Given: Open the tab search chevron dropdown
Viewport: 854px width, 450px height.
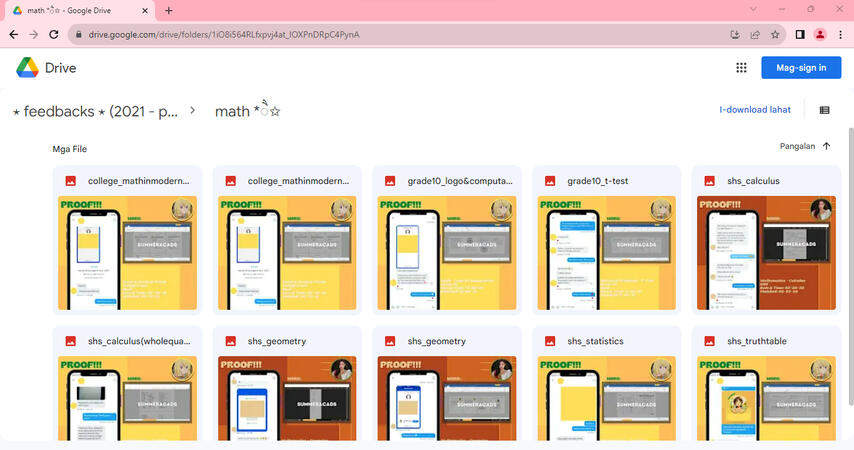Looking at the screenshot, I should (x=753, y=9).
